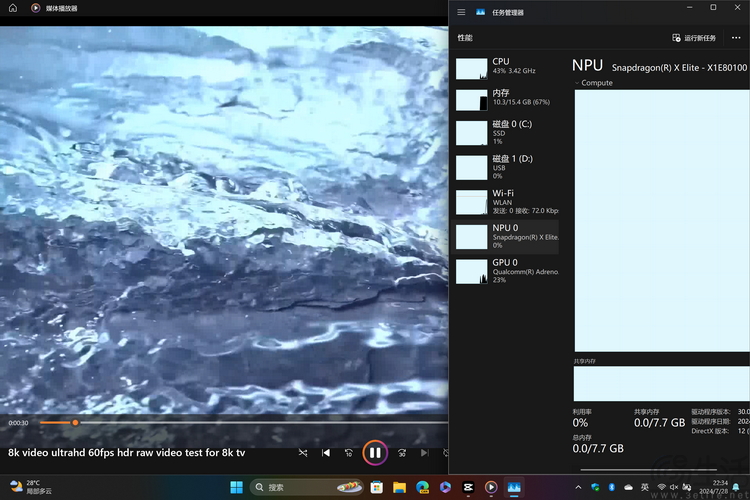Open clock showing 22:34
Image resolution: width=750 pixels, height=500 pixels.
[714, 487]
